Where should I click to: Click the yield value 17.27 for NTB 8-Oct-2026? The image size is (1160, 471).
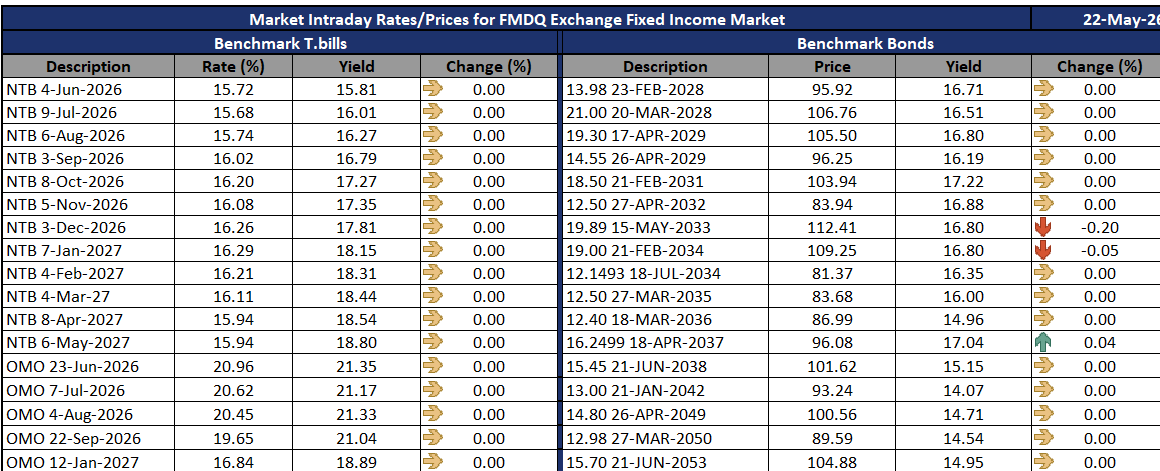click(357, 181)
